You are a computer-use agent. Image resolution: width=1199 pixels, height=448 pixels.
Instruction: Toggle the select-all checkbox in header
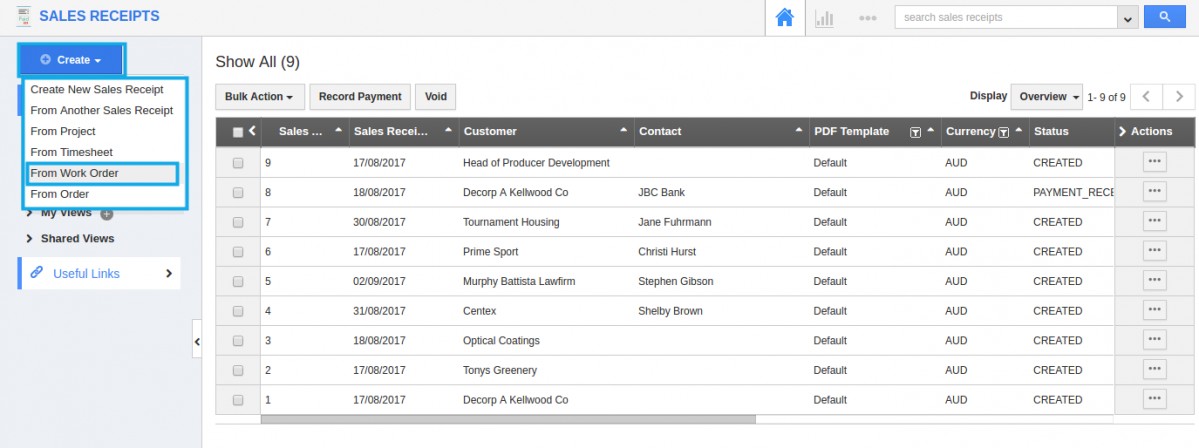[238, 132]
